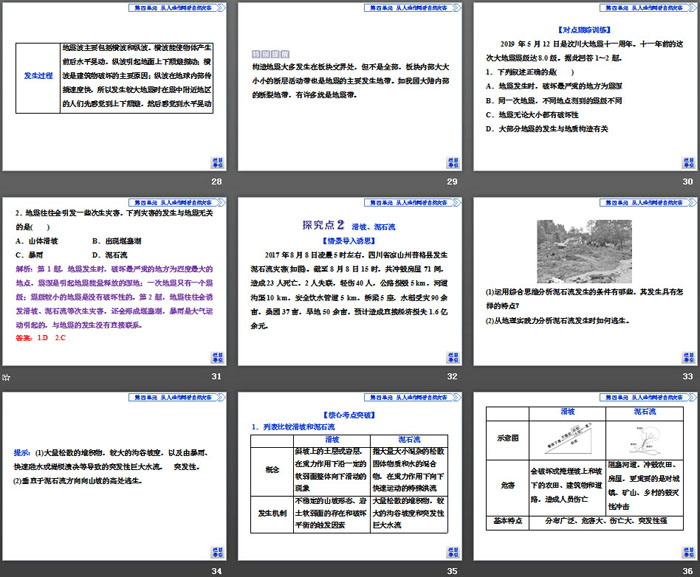Select slide 32 thumbnail titled 探究点2
Screen dimensions: 700x577
click(350, 282)
